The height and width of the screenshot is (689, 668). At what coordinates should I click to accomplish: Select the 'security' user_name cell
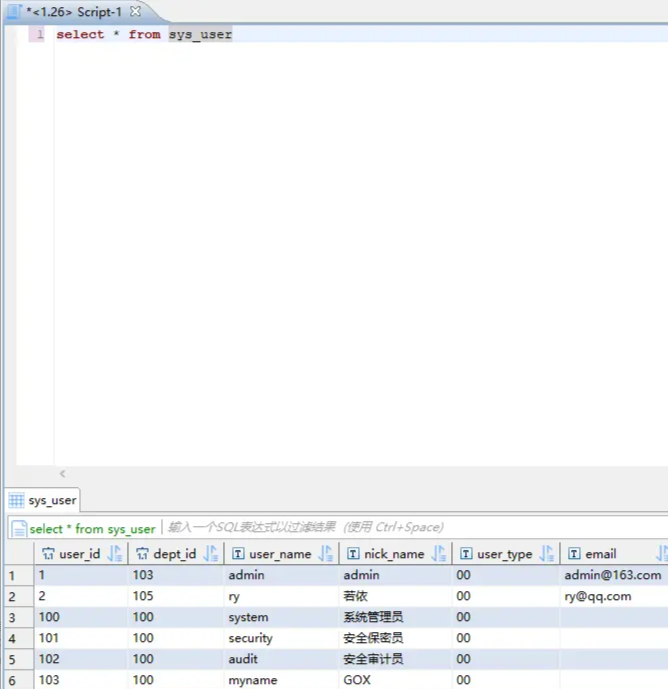click(250, 638)
